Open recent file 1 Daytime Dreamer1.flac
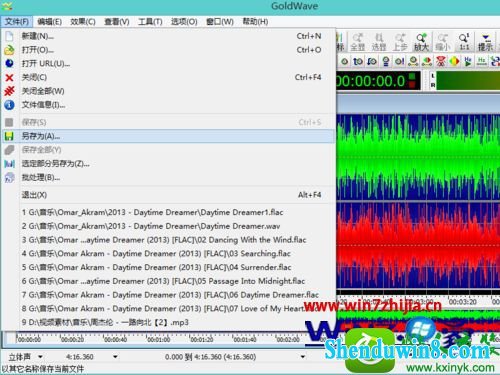Screen dimensions: 500x375 (168, 212)
